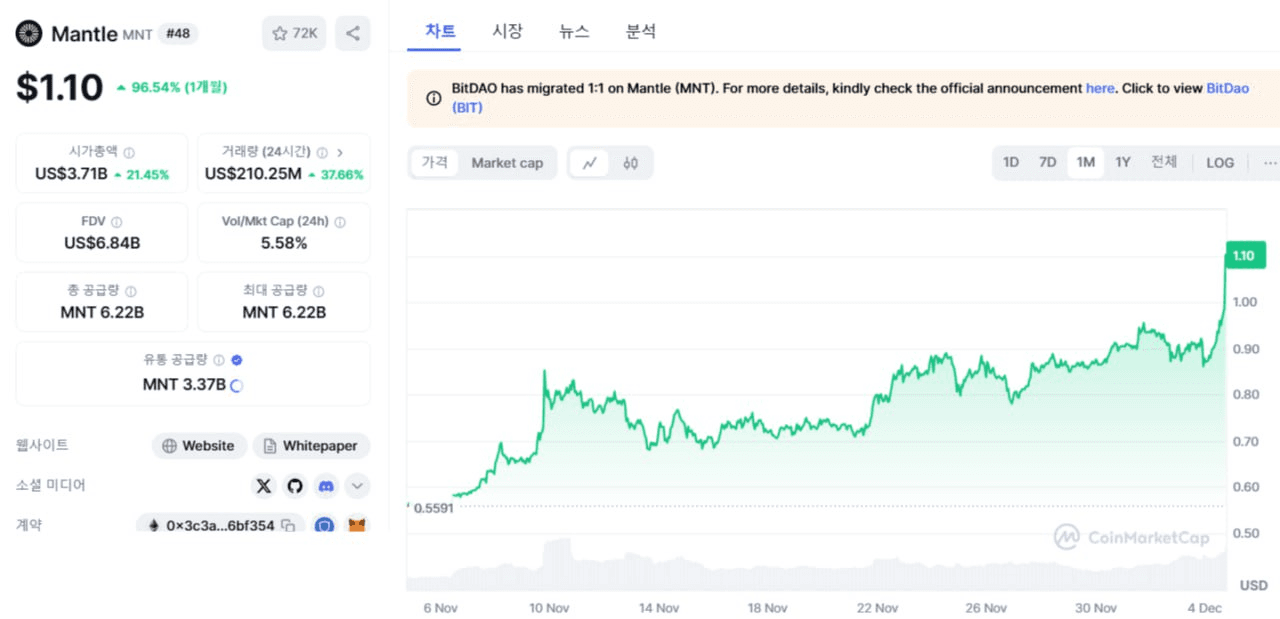Open info icon next to FDV
Image resolution: width=1280 pixels, height=619 pixels.
point(117,222)
